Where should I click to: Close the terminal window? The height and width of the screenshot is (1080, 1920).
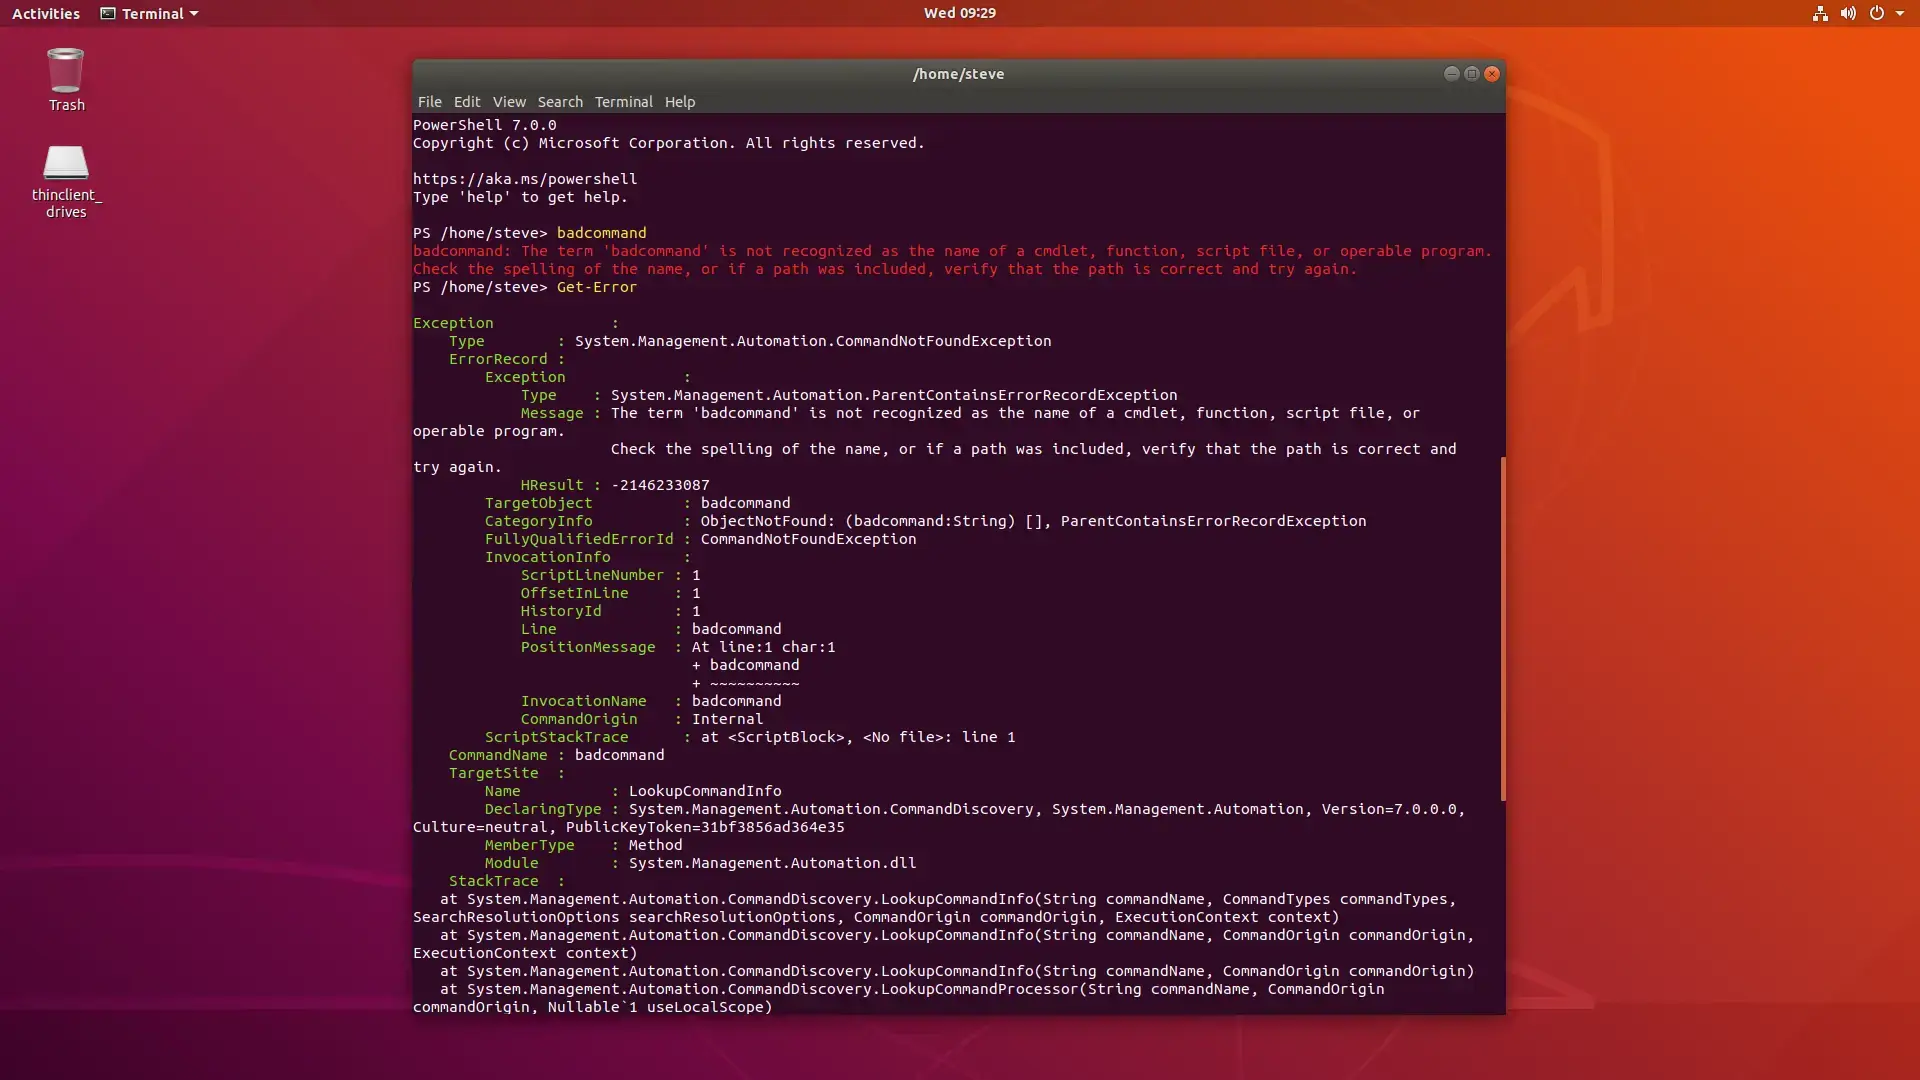(1492, 74)
